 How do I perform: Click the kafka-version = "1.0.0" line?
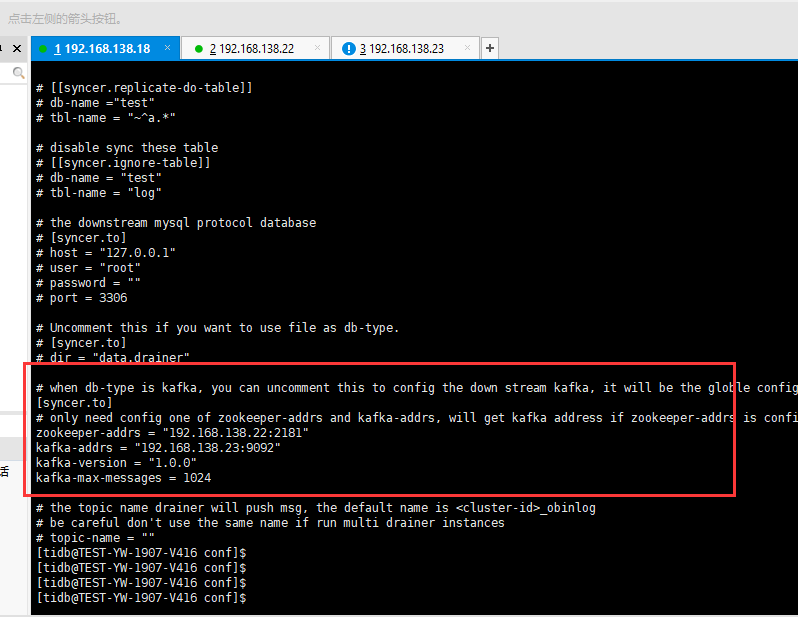pos(116,463)
